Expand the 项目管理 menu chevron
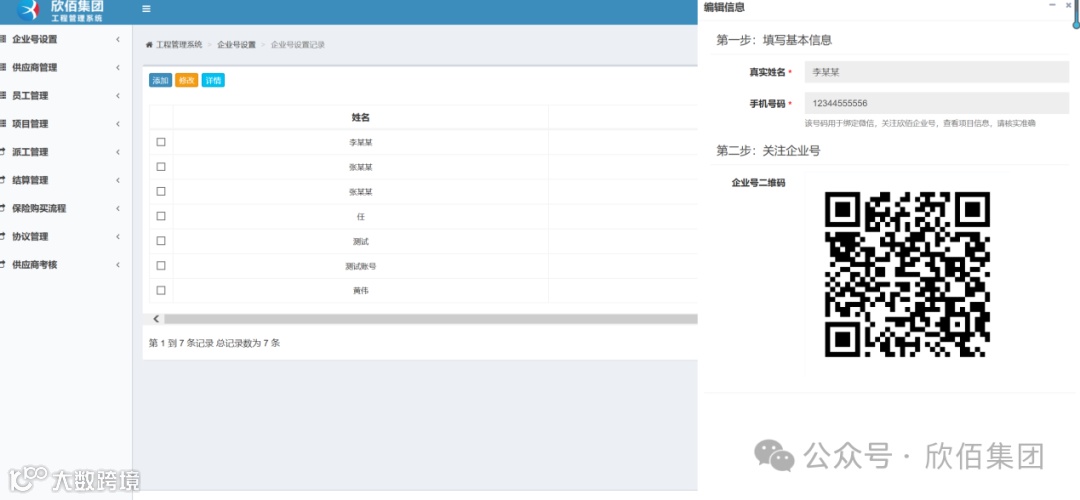Viewport: 1080px width, 500px height. click(118, 124)
